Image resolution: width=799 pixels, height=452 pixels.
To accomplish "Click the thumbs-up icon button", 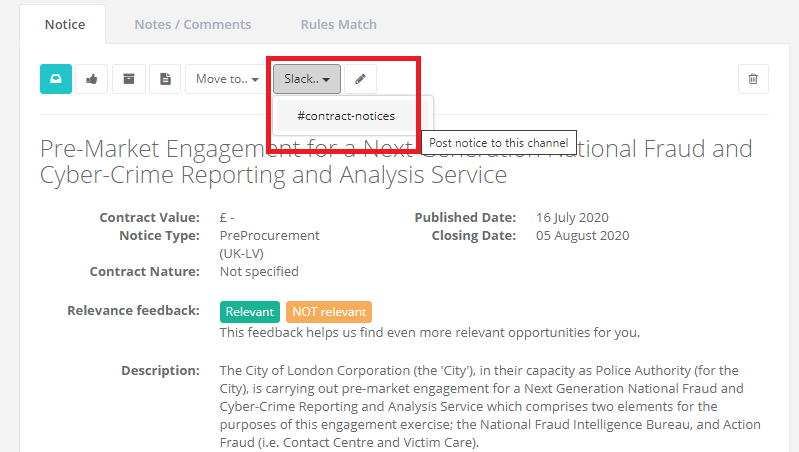I will coord(92,79).
